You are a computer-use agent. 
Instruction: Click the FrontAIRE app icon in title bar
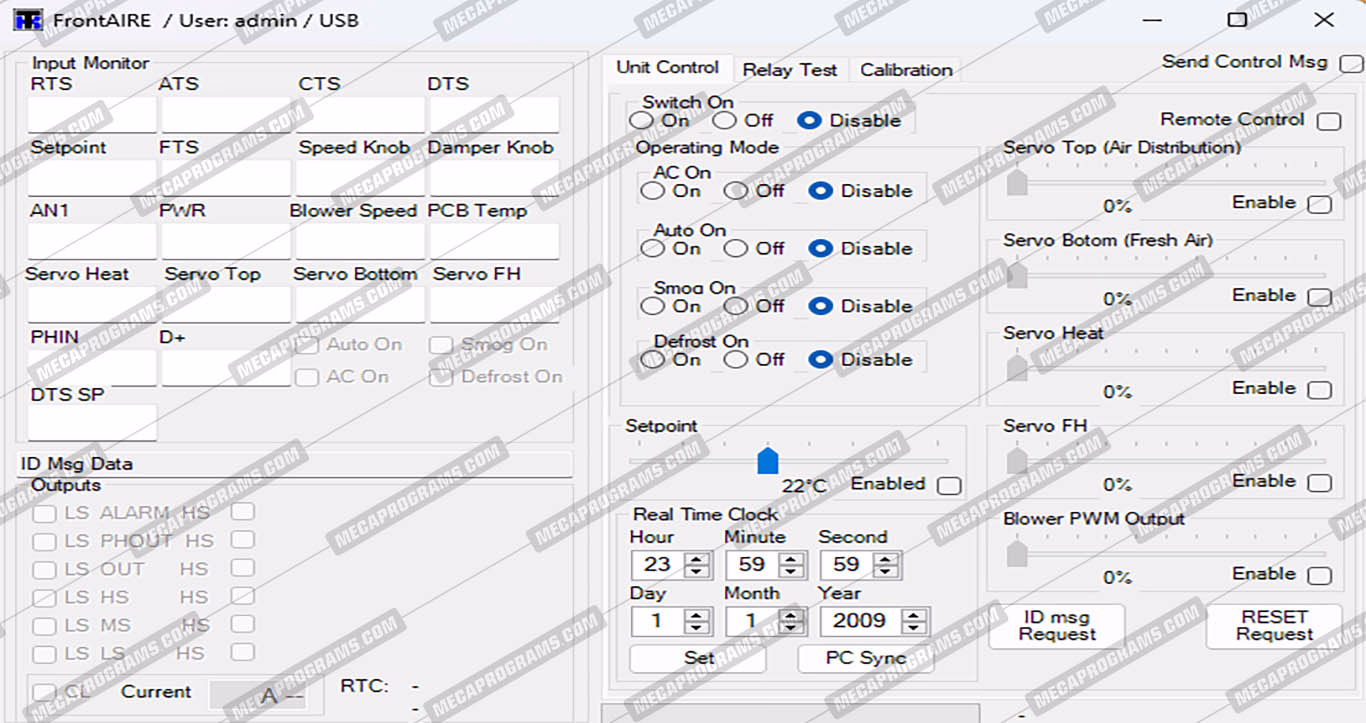(27, 20)
